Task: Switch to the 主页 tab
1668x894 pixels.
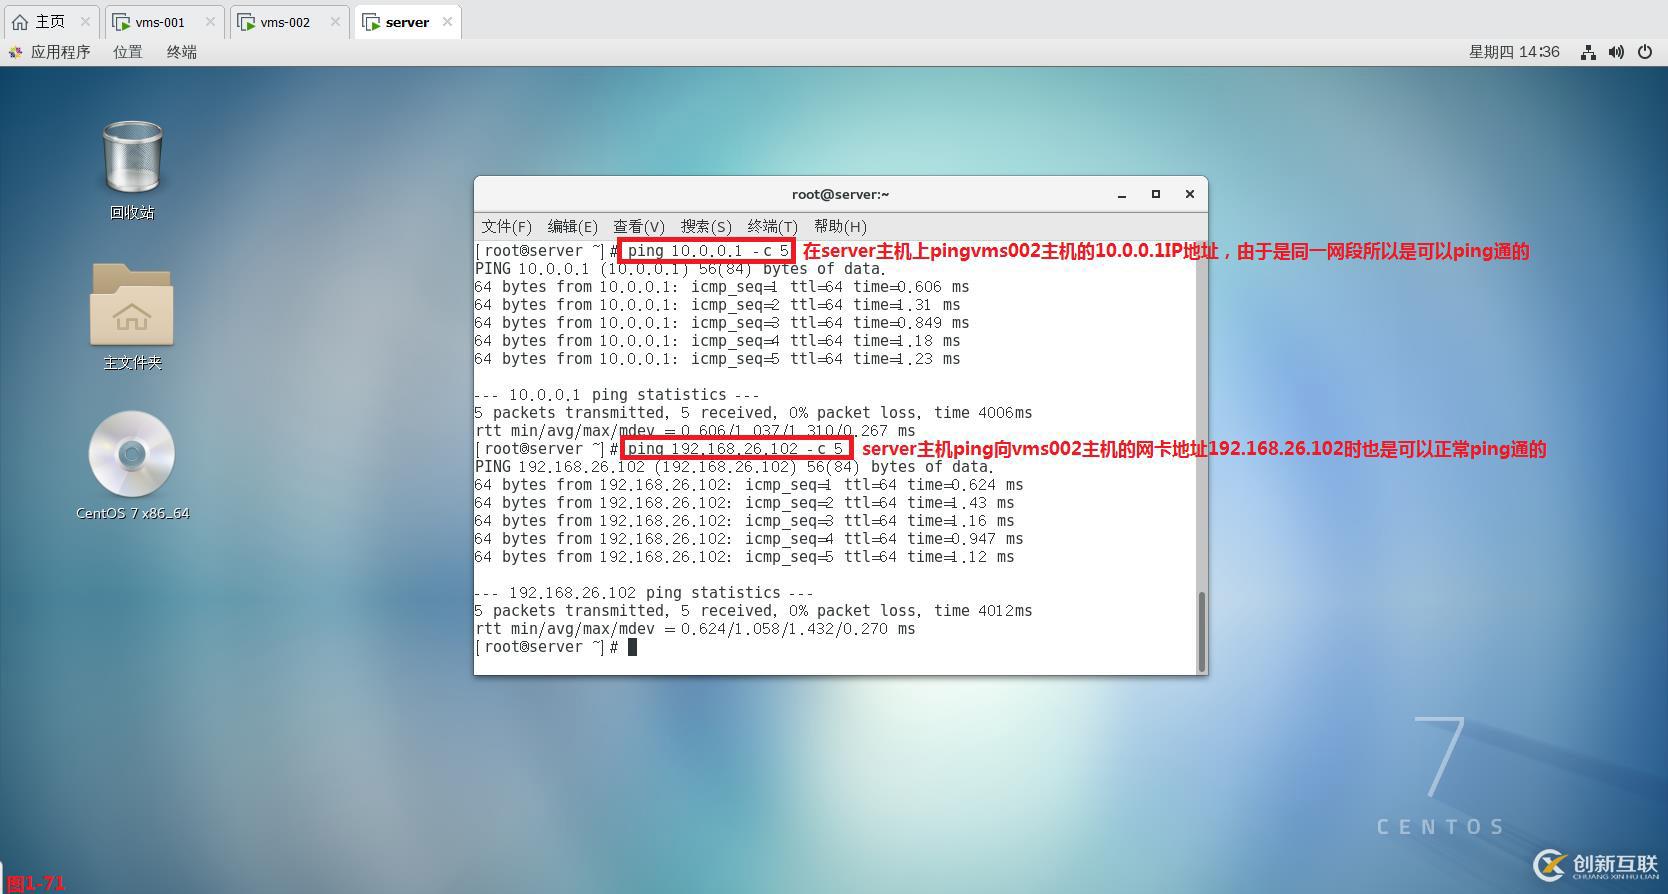Action: (50, 21)
